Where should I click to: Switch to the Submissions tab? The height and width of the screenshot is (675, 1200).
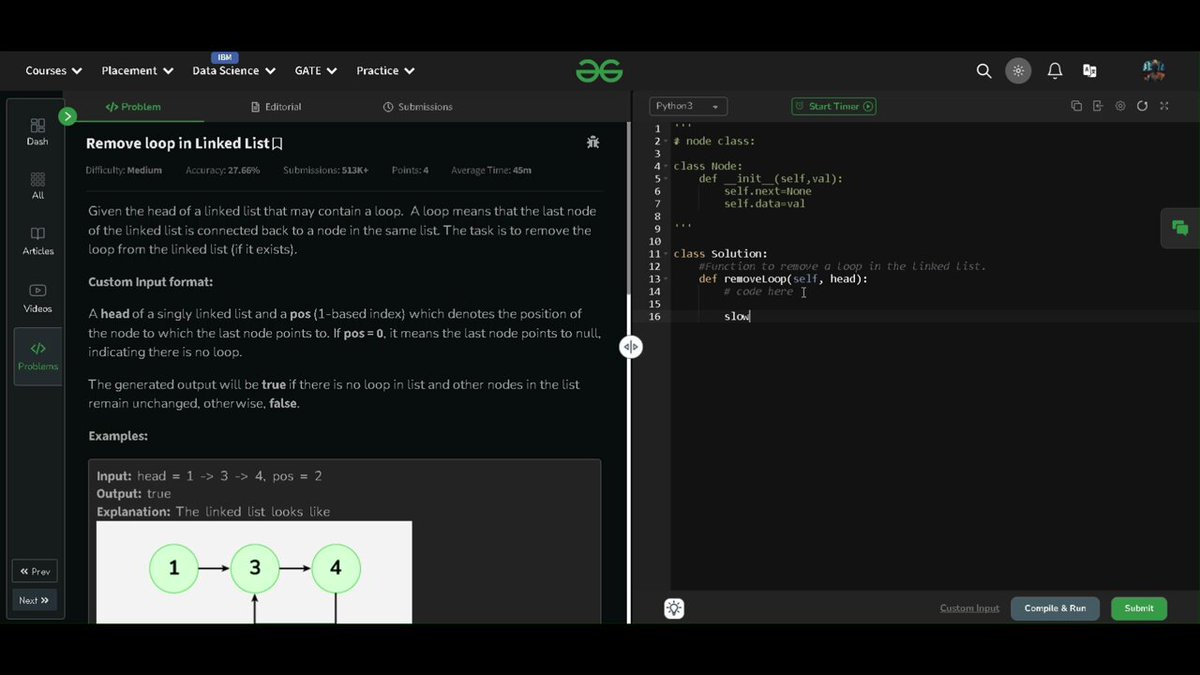tap(418, 106)
